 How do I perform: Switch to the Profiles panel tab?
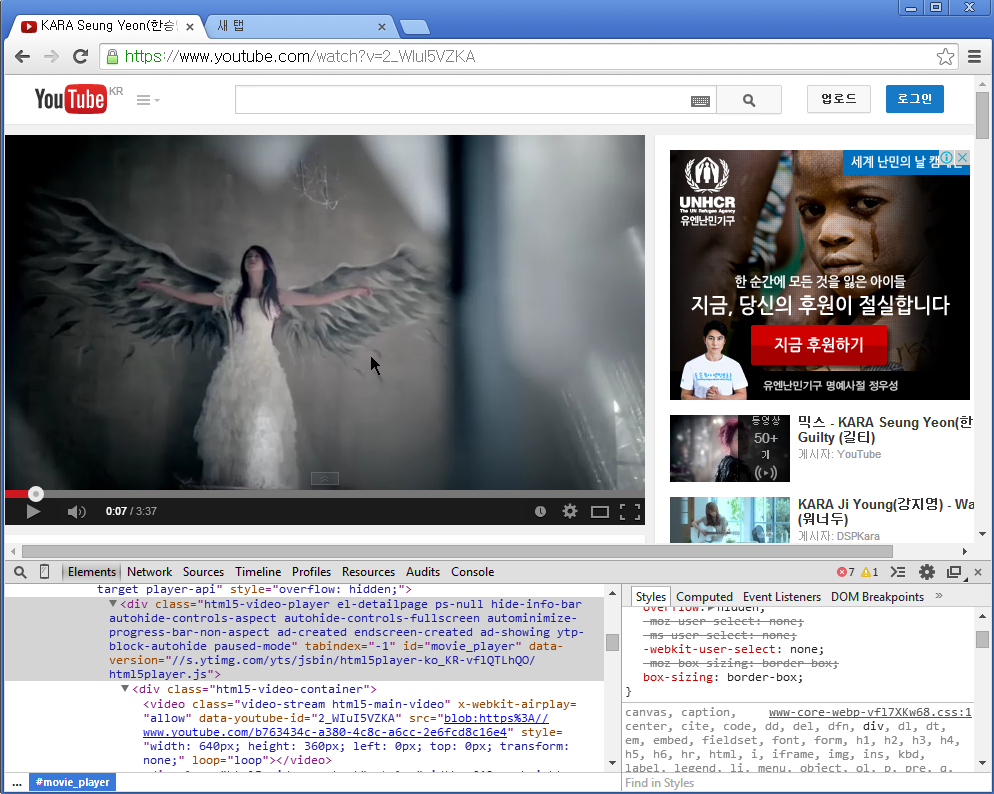point(311,572)
